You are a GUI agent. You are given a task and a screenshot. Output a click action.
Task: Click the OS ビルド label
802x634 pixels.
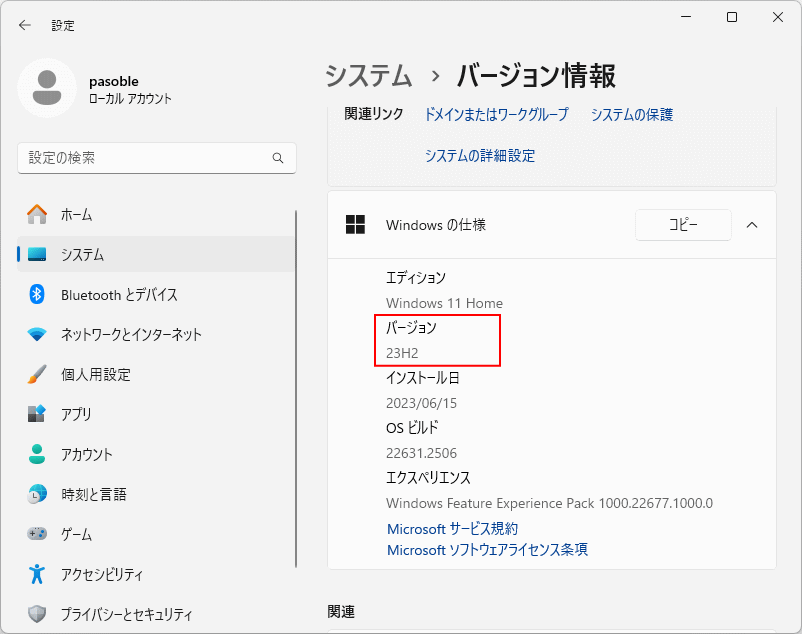412,428
